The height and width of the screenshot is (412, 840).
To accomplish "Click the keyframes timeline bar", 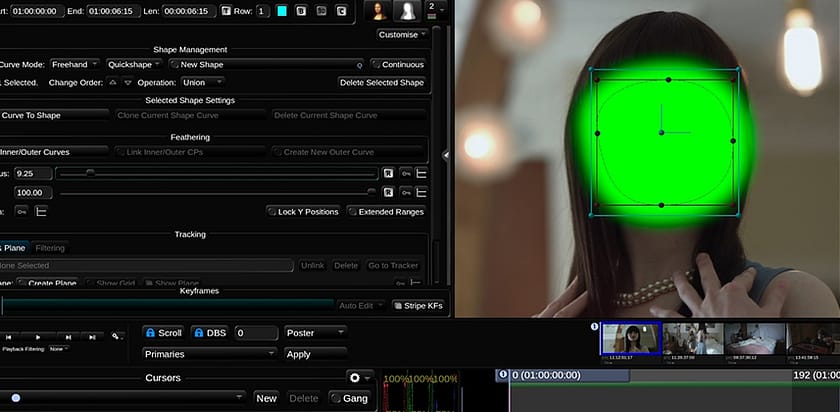I will pos(167,306).
